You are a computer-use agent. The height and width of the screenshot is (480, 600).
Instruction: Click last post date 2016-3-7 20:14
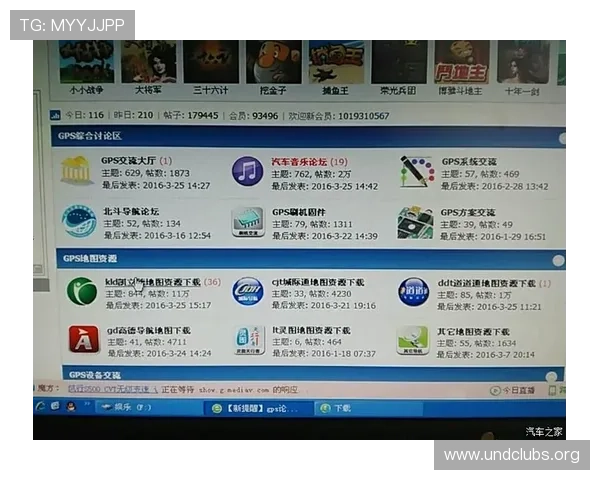[506, 355]
